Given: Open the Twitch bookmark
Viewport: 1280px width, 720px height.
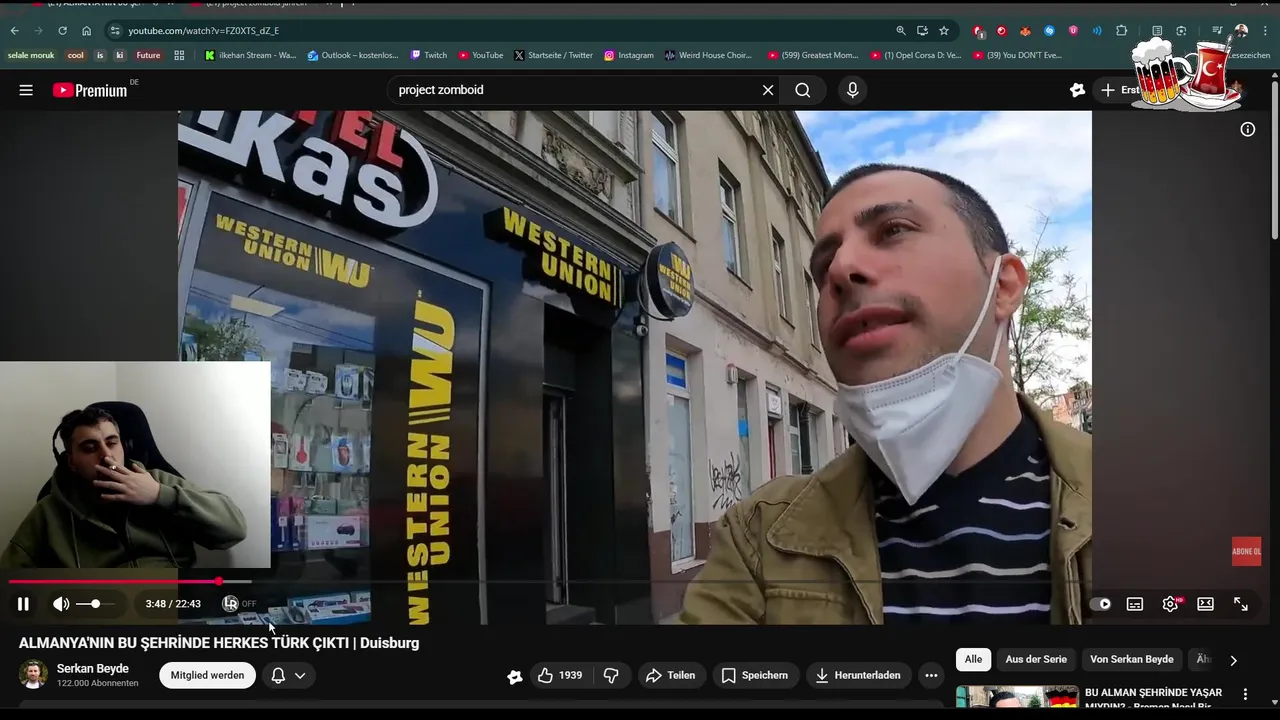Looking at the screenshot, I should [429, 56].
